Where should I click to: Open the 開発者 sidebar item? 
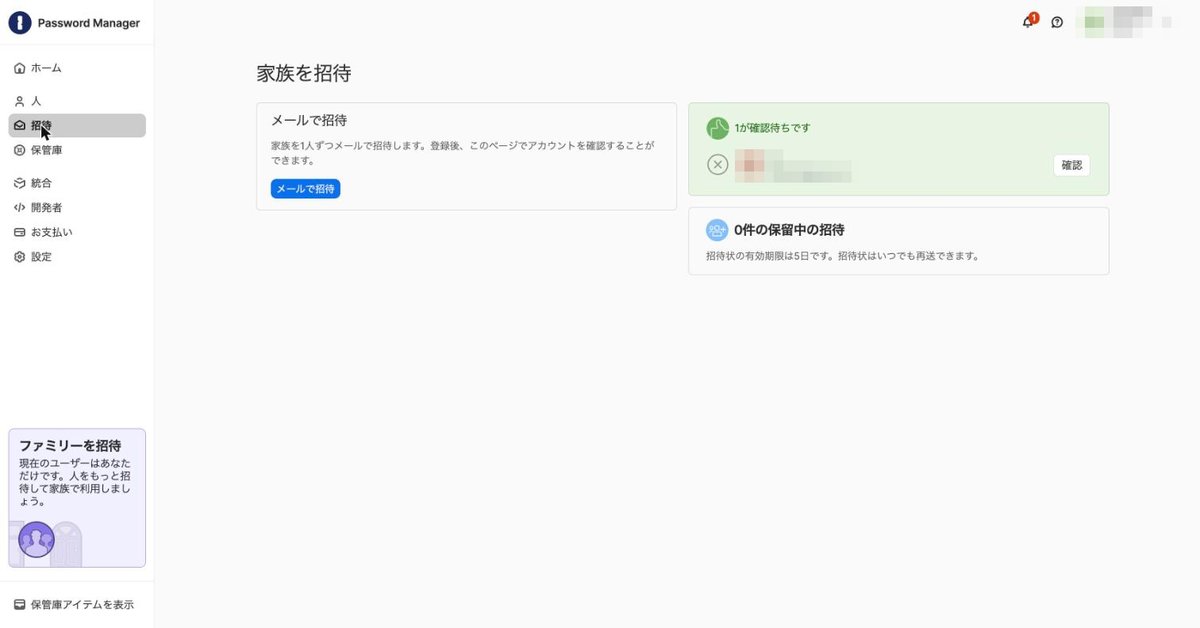pyautogui.click(x=77, y=207)
